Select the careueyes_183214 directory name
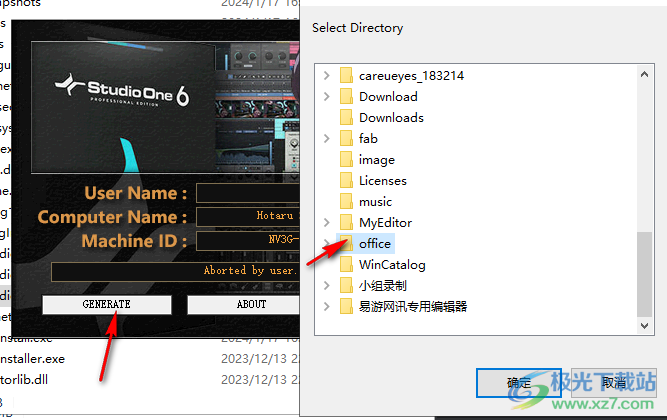Screen dimensions: 667x420 (411, 76)
